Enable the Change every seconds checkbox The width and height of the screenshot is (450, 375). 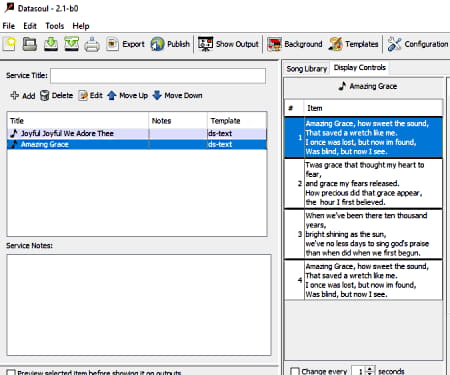295,371
